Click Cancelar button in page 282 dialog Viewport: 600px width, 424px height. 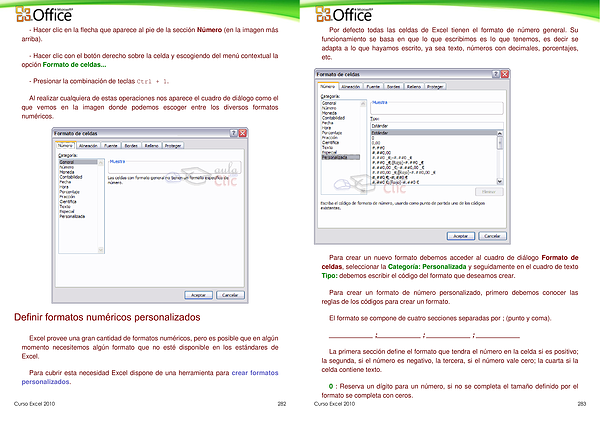pyautogui.click(x=230, y=295)
